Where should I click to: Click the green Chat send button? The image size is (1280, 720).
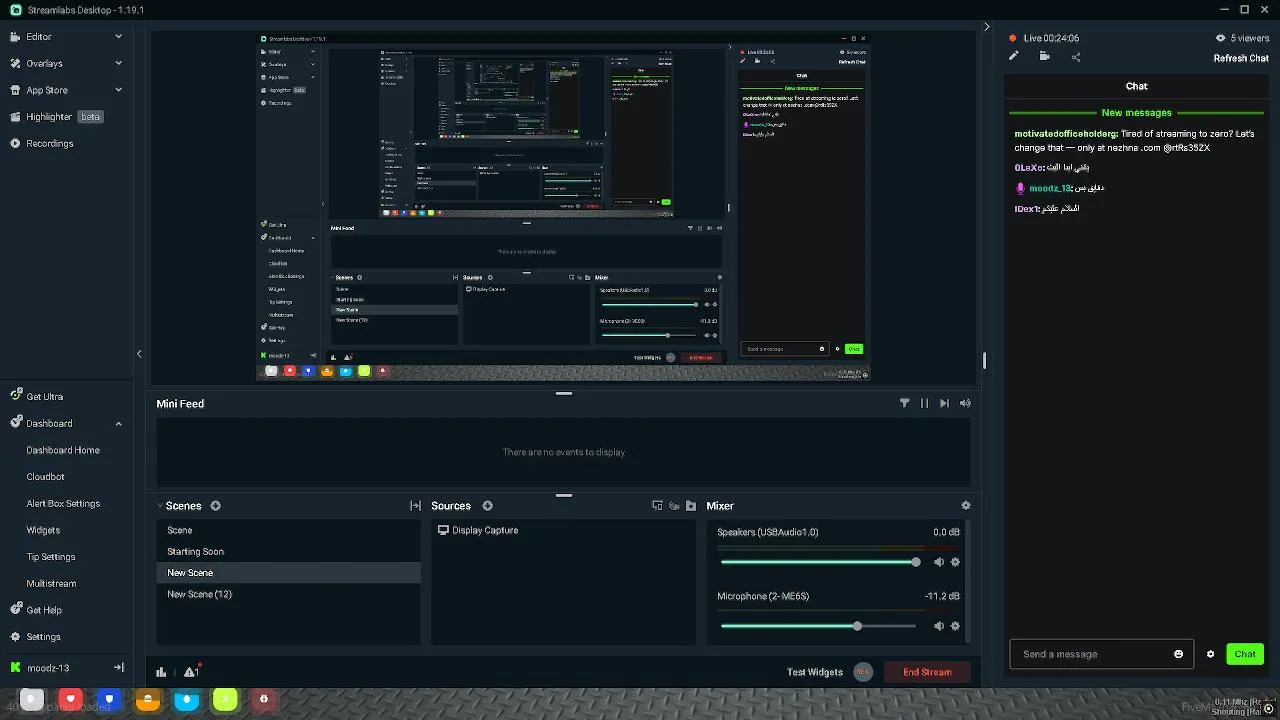[x=1245, y=654]
